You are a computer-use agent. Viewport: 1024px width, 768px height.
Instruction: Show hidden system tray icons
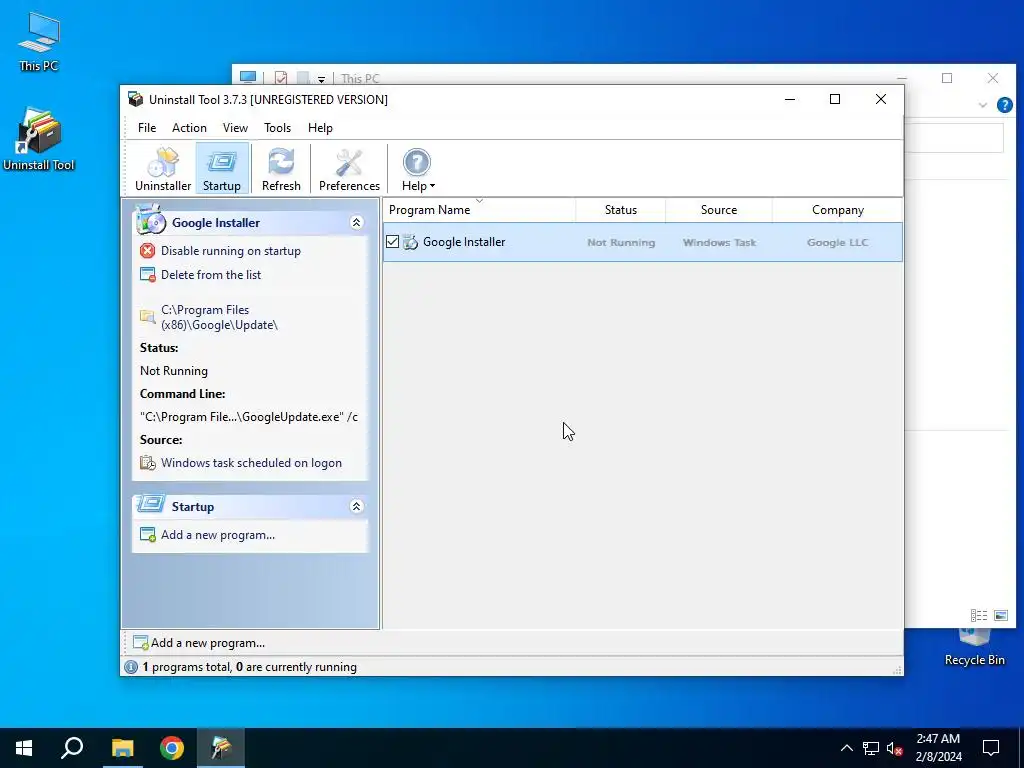point(846,748)
